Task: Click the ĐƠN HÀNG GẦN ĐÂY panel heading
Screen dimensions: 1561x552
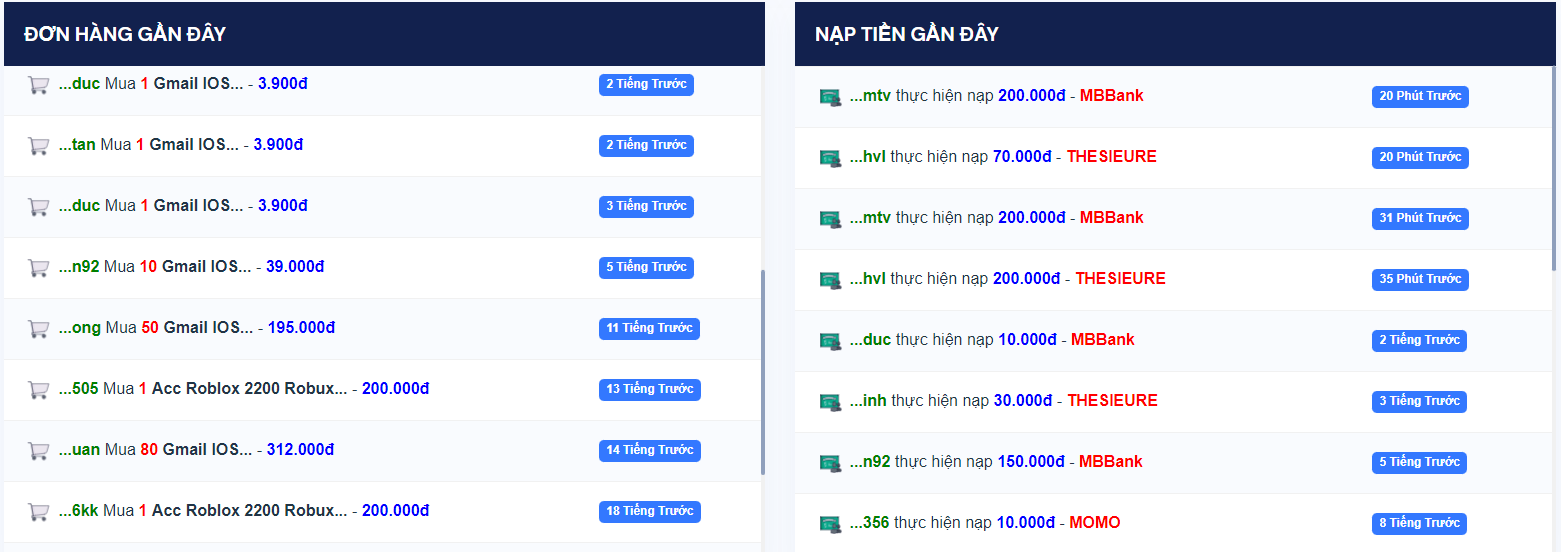Action: point(125,34)
